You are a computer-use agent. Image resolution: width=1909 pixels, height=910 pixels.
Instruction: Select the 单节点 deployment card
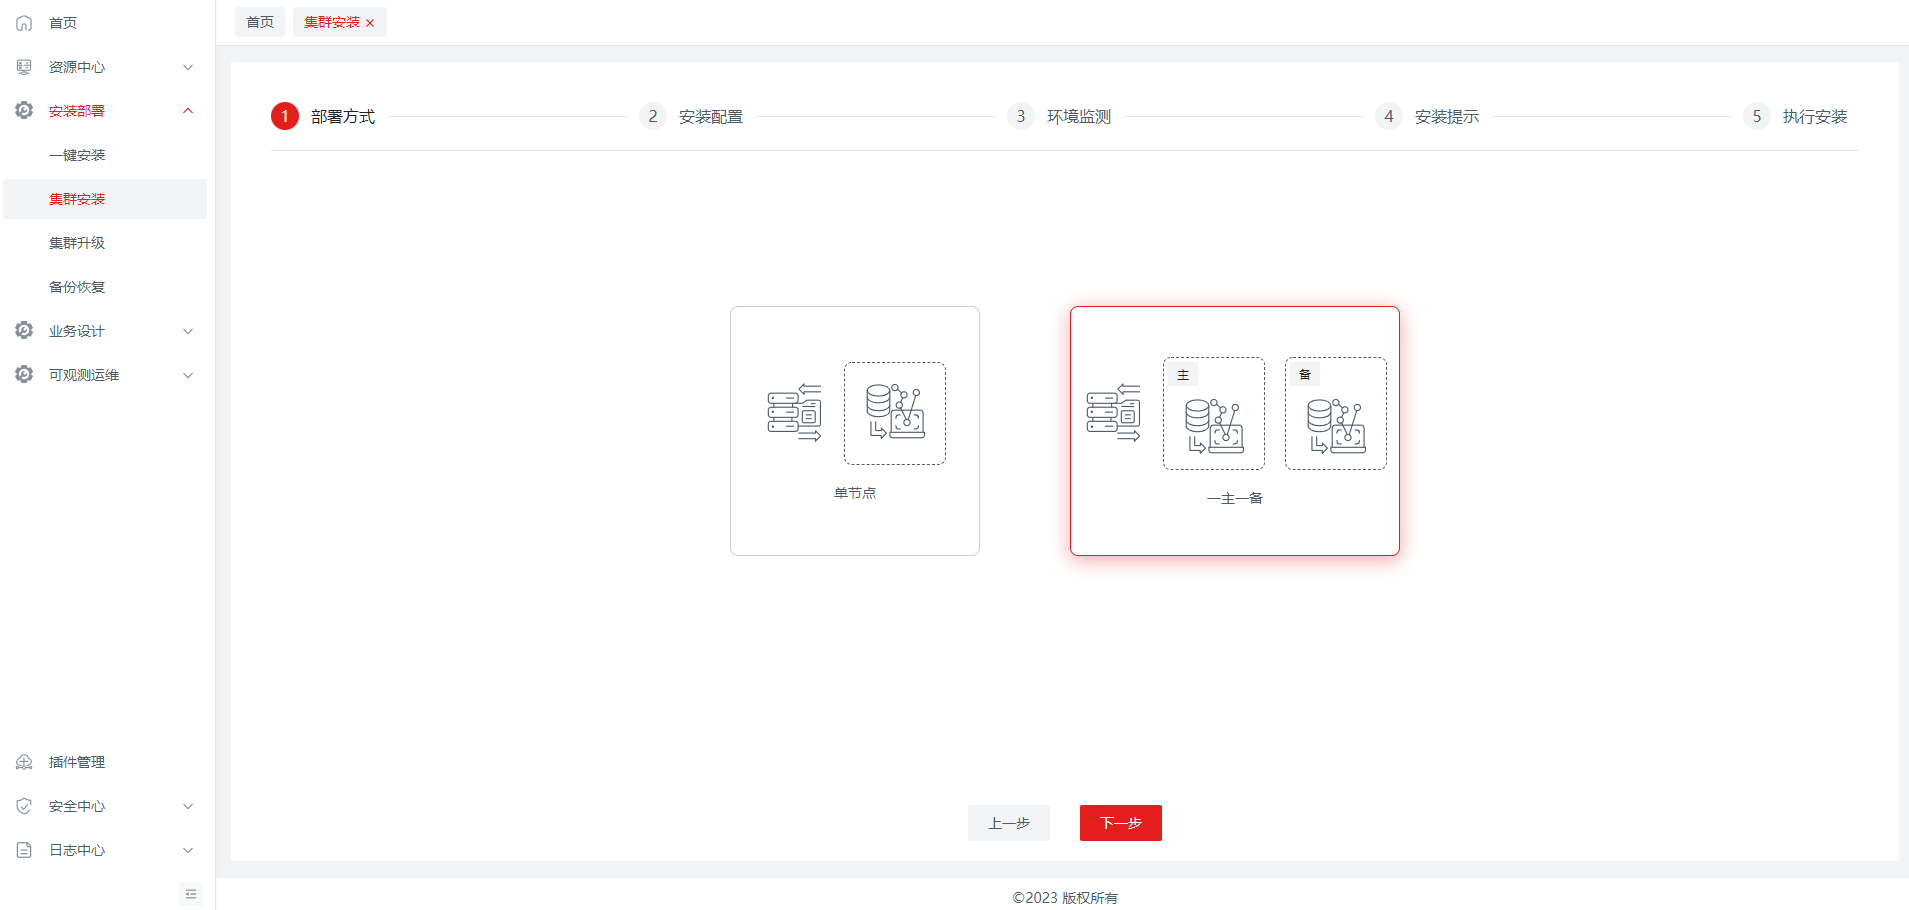coord(854,431)
